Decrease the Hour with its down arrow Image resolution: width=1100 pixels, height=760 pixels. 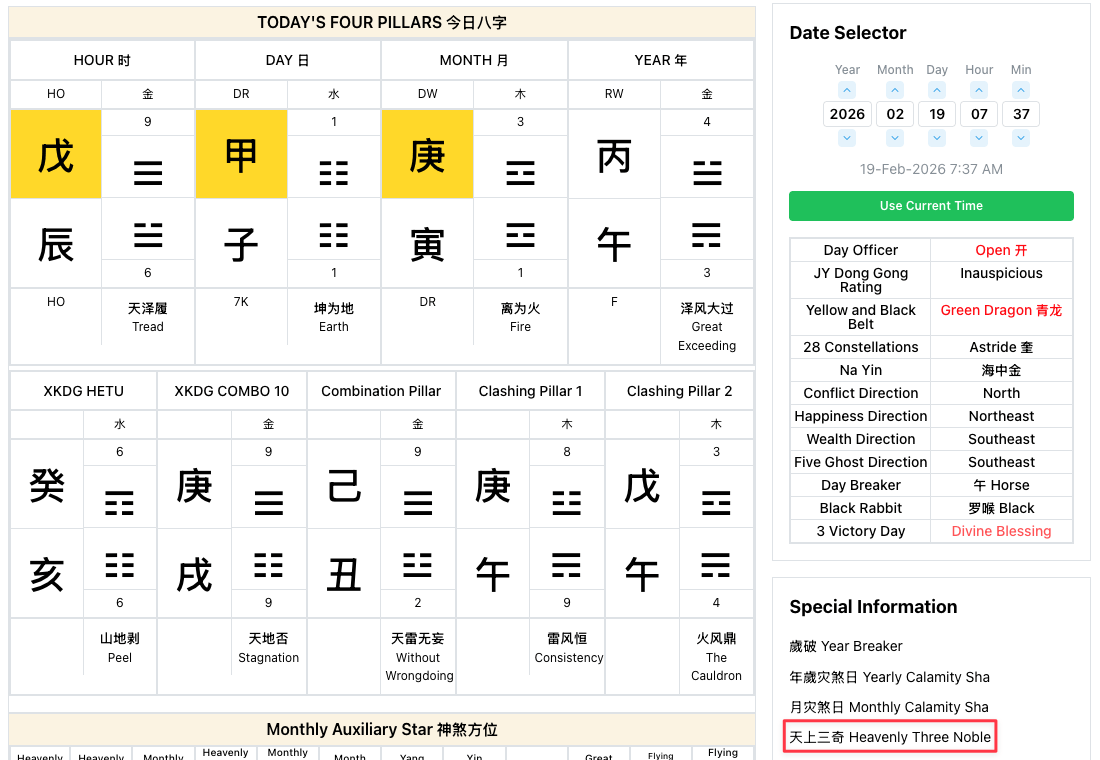click(x=979, y=138)
